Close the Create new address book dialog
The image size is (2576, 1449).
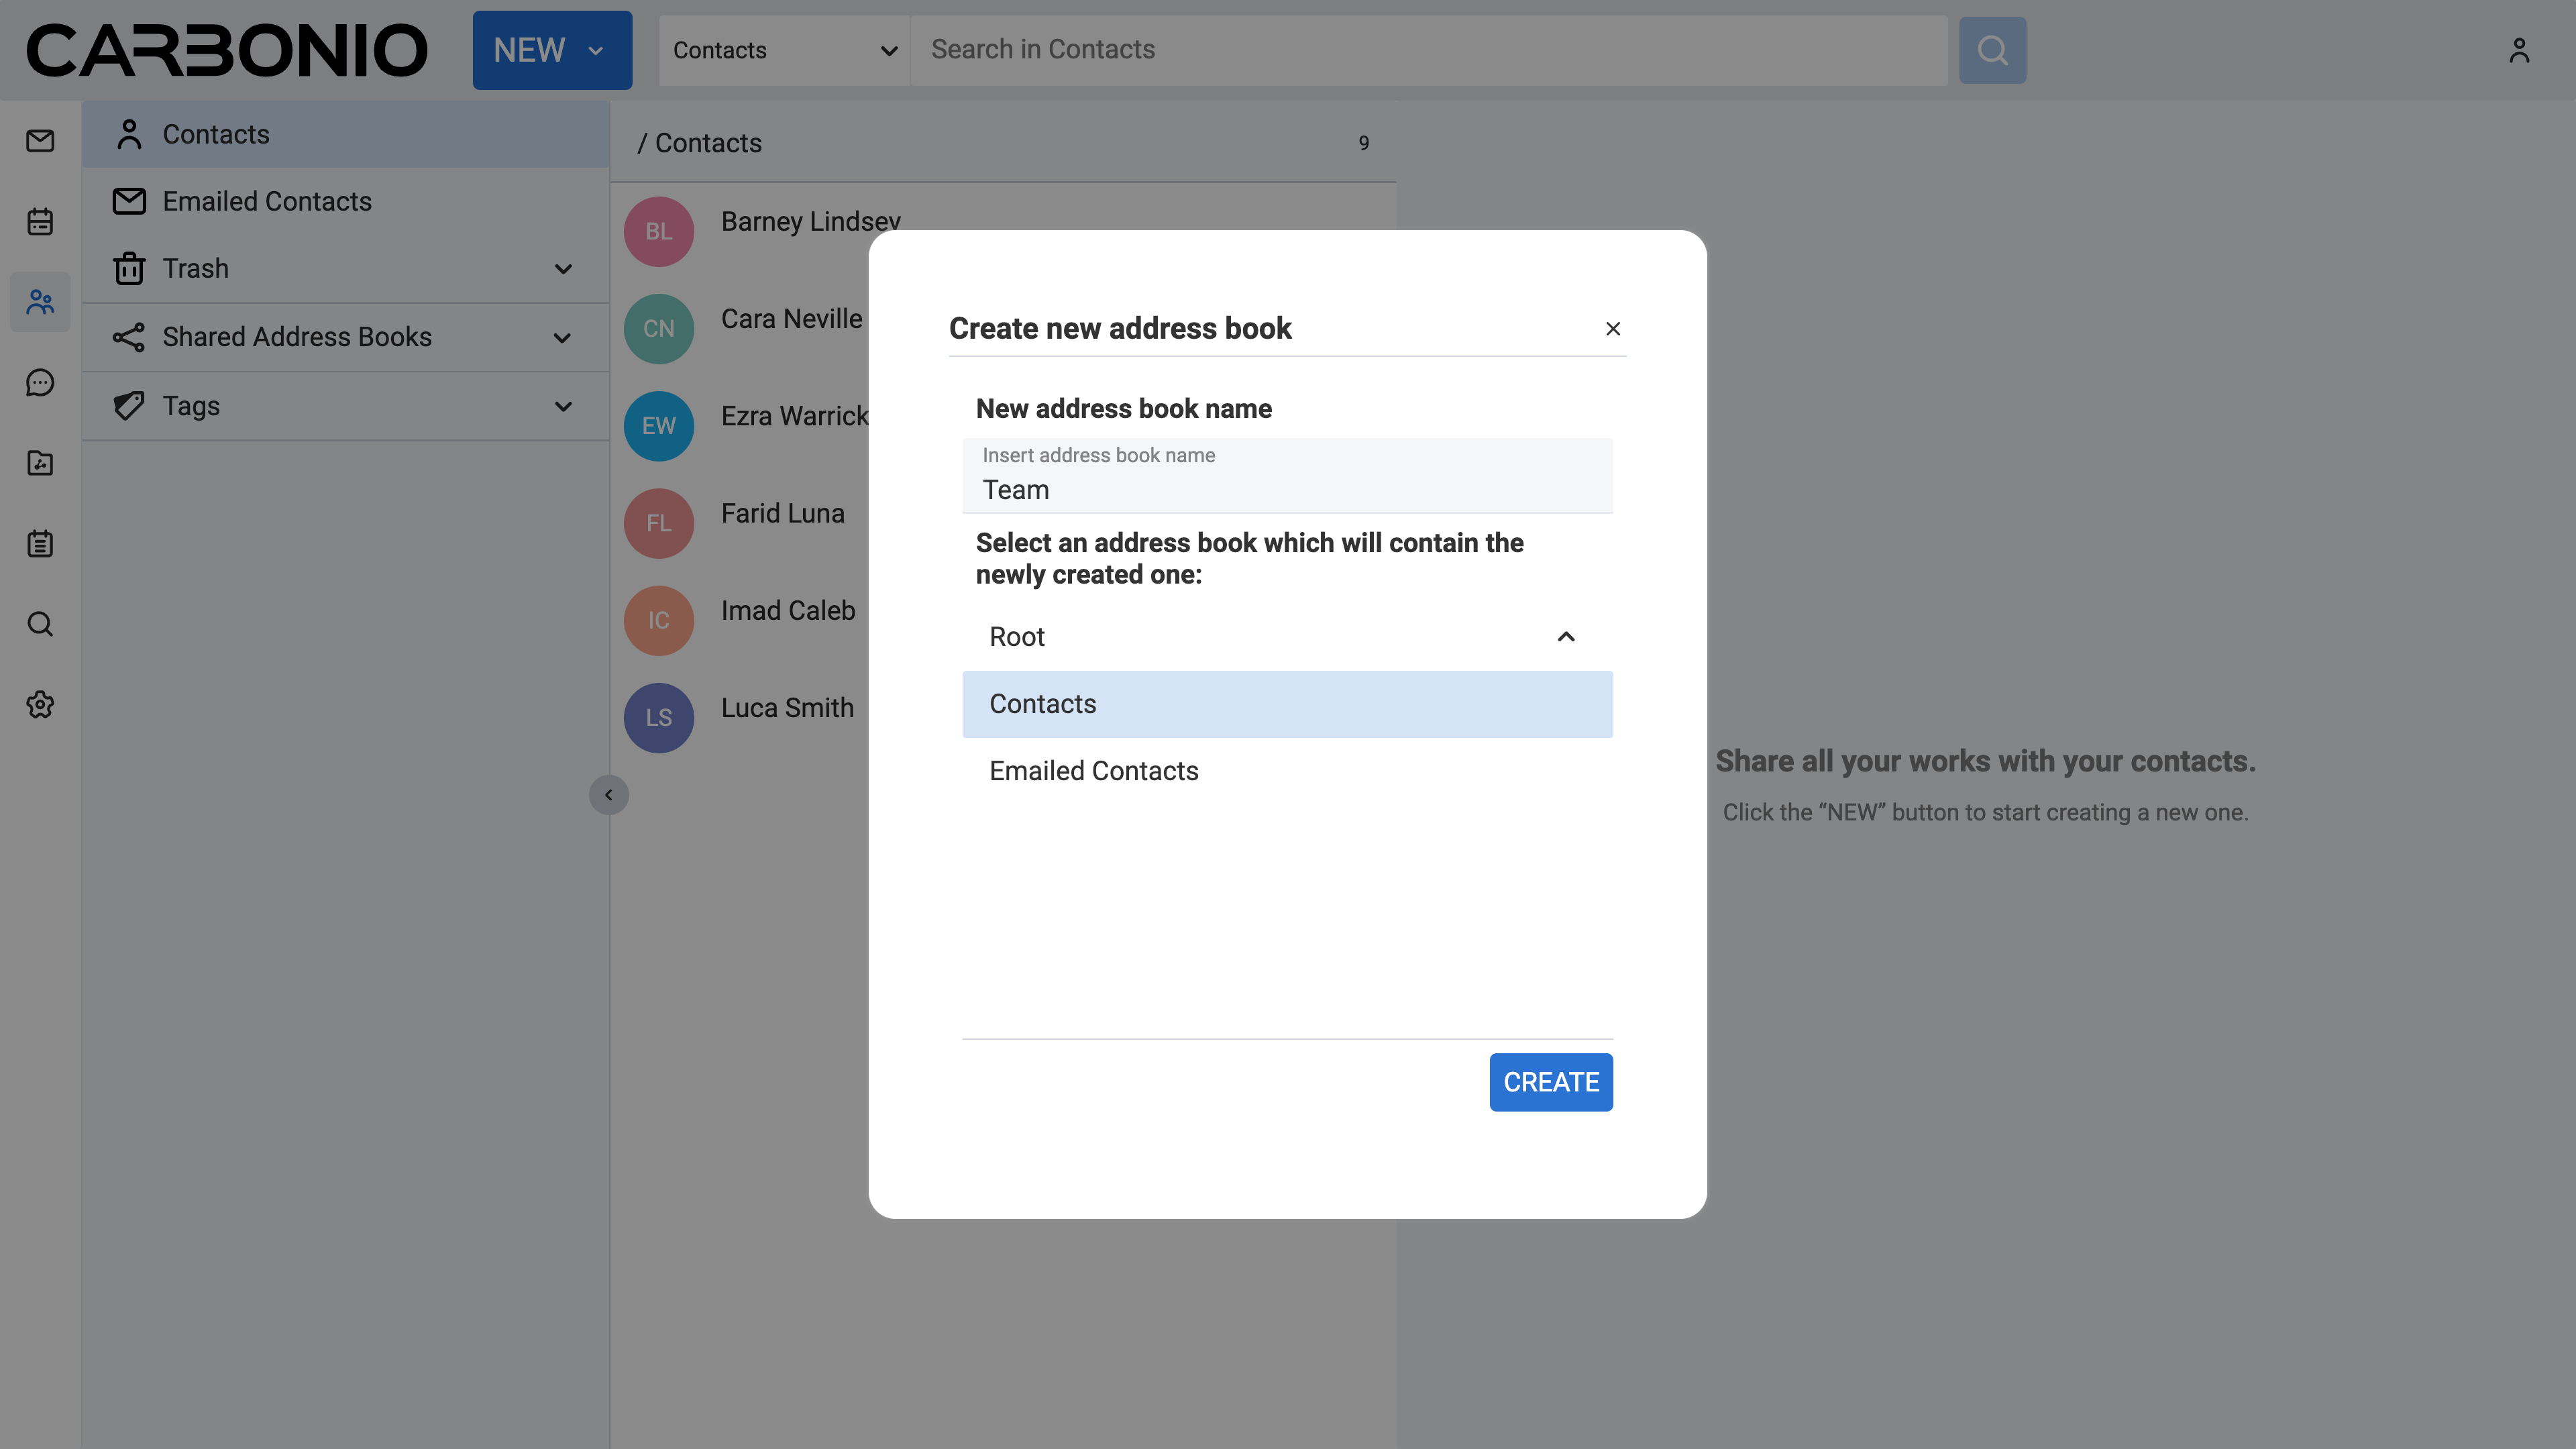[1612, 329]
